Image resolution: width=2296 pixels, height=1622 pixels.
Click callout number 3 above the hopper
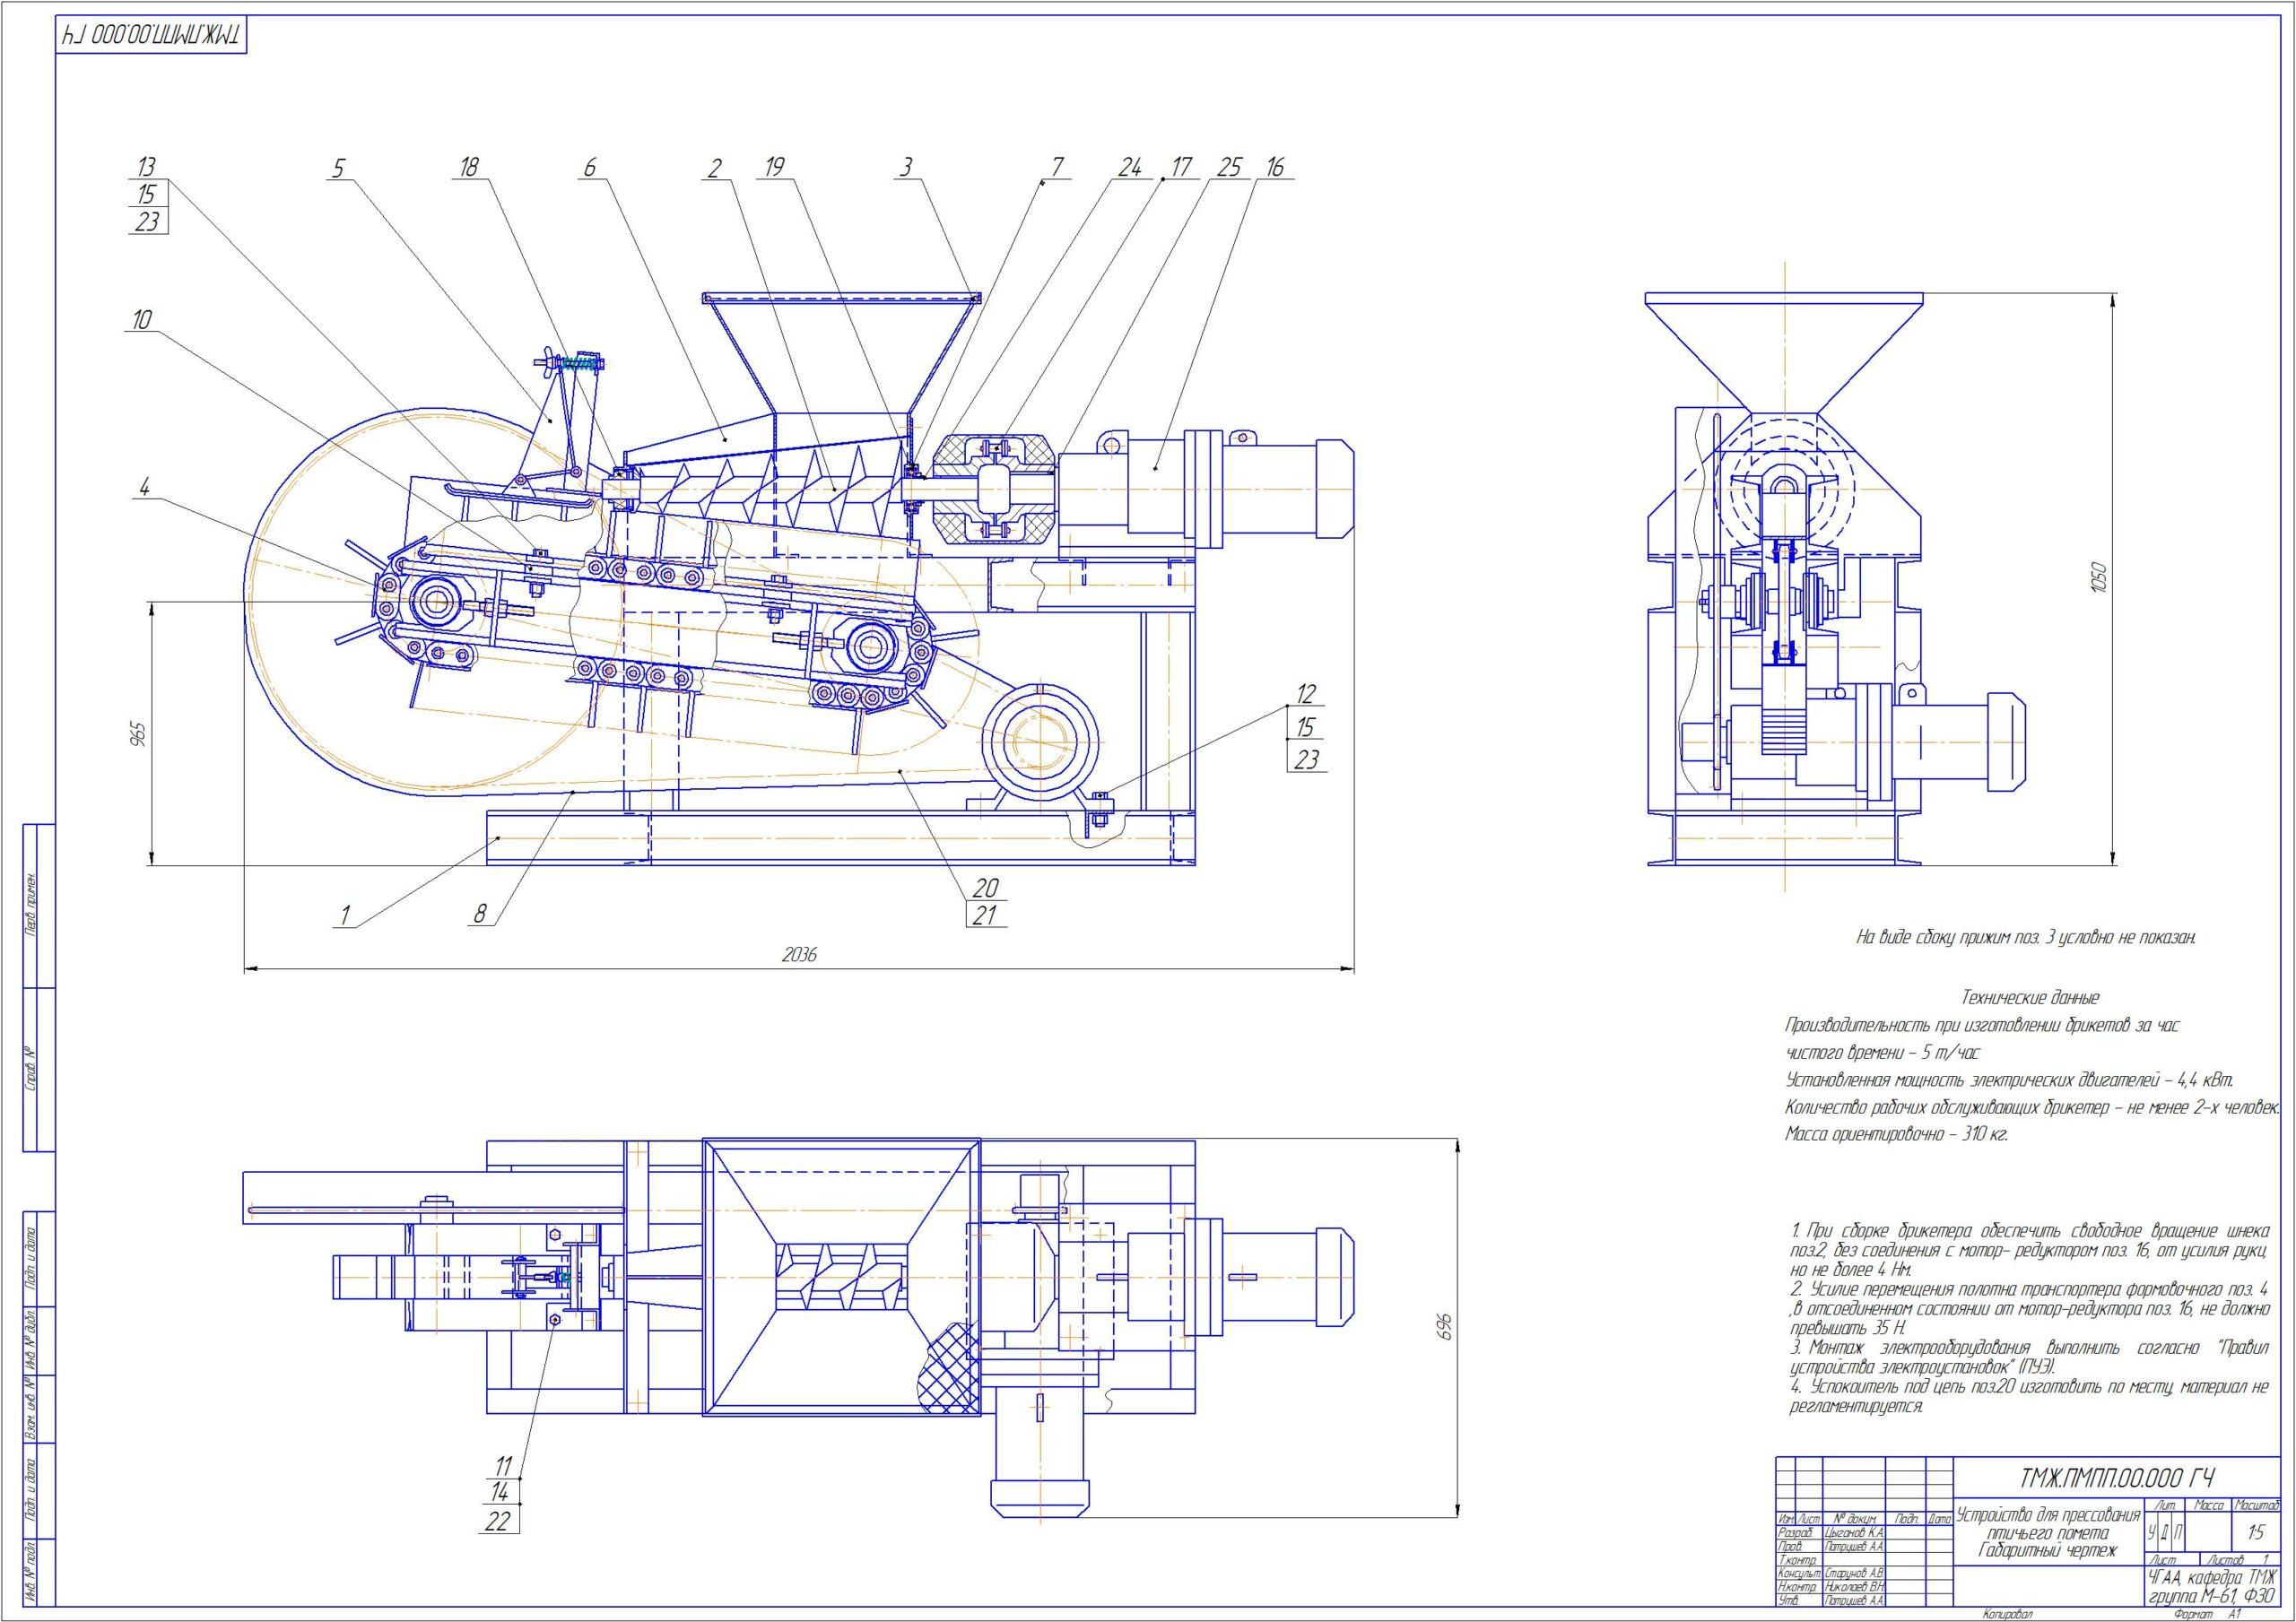905,168
